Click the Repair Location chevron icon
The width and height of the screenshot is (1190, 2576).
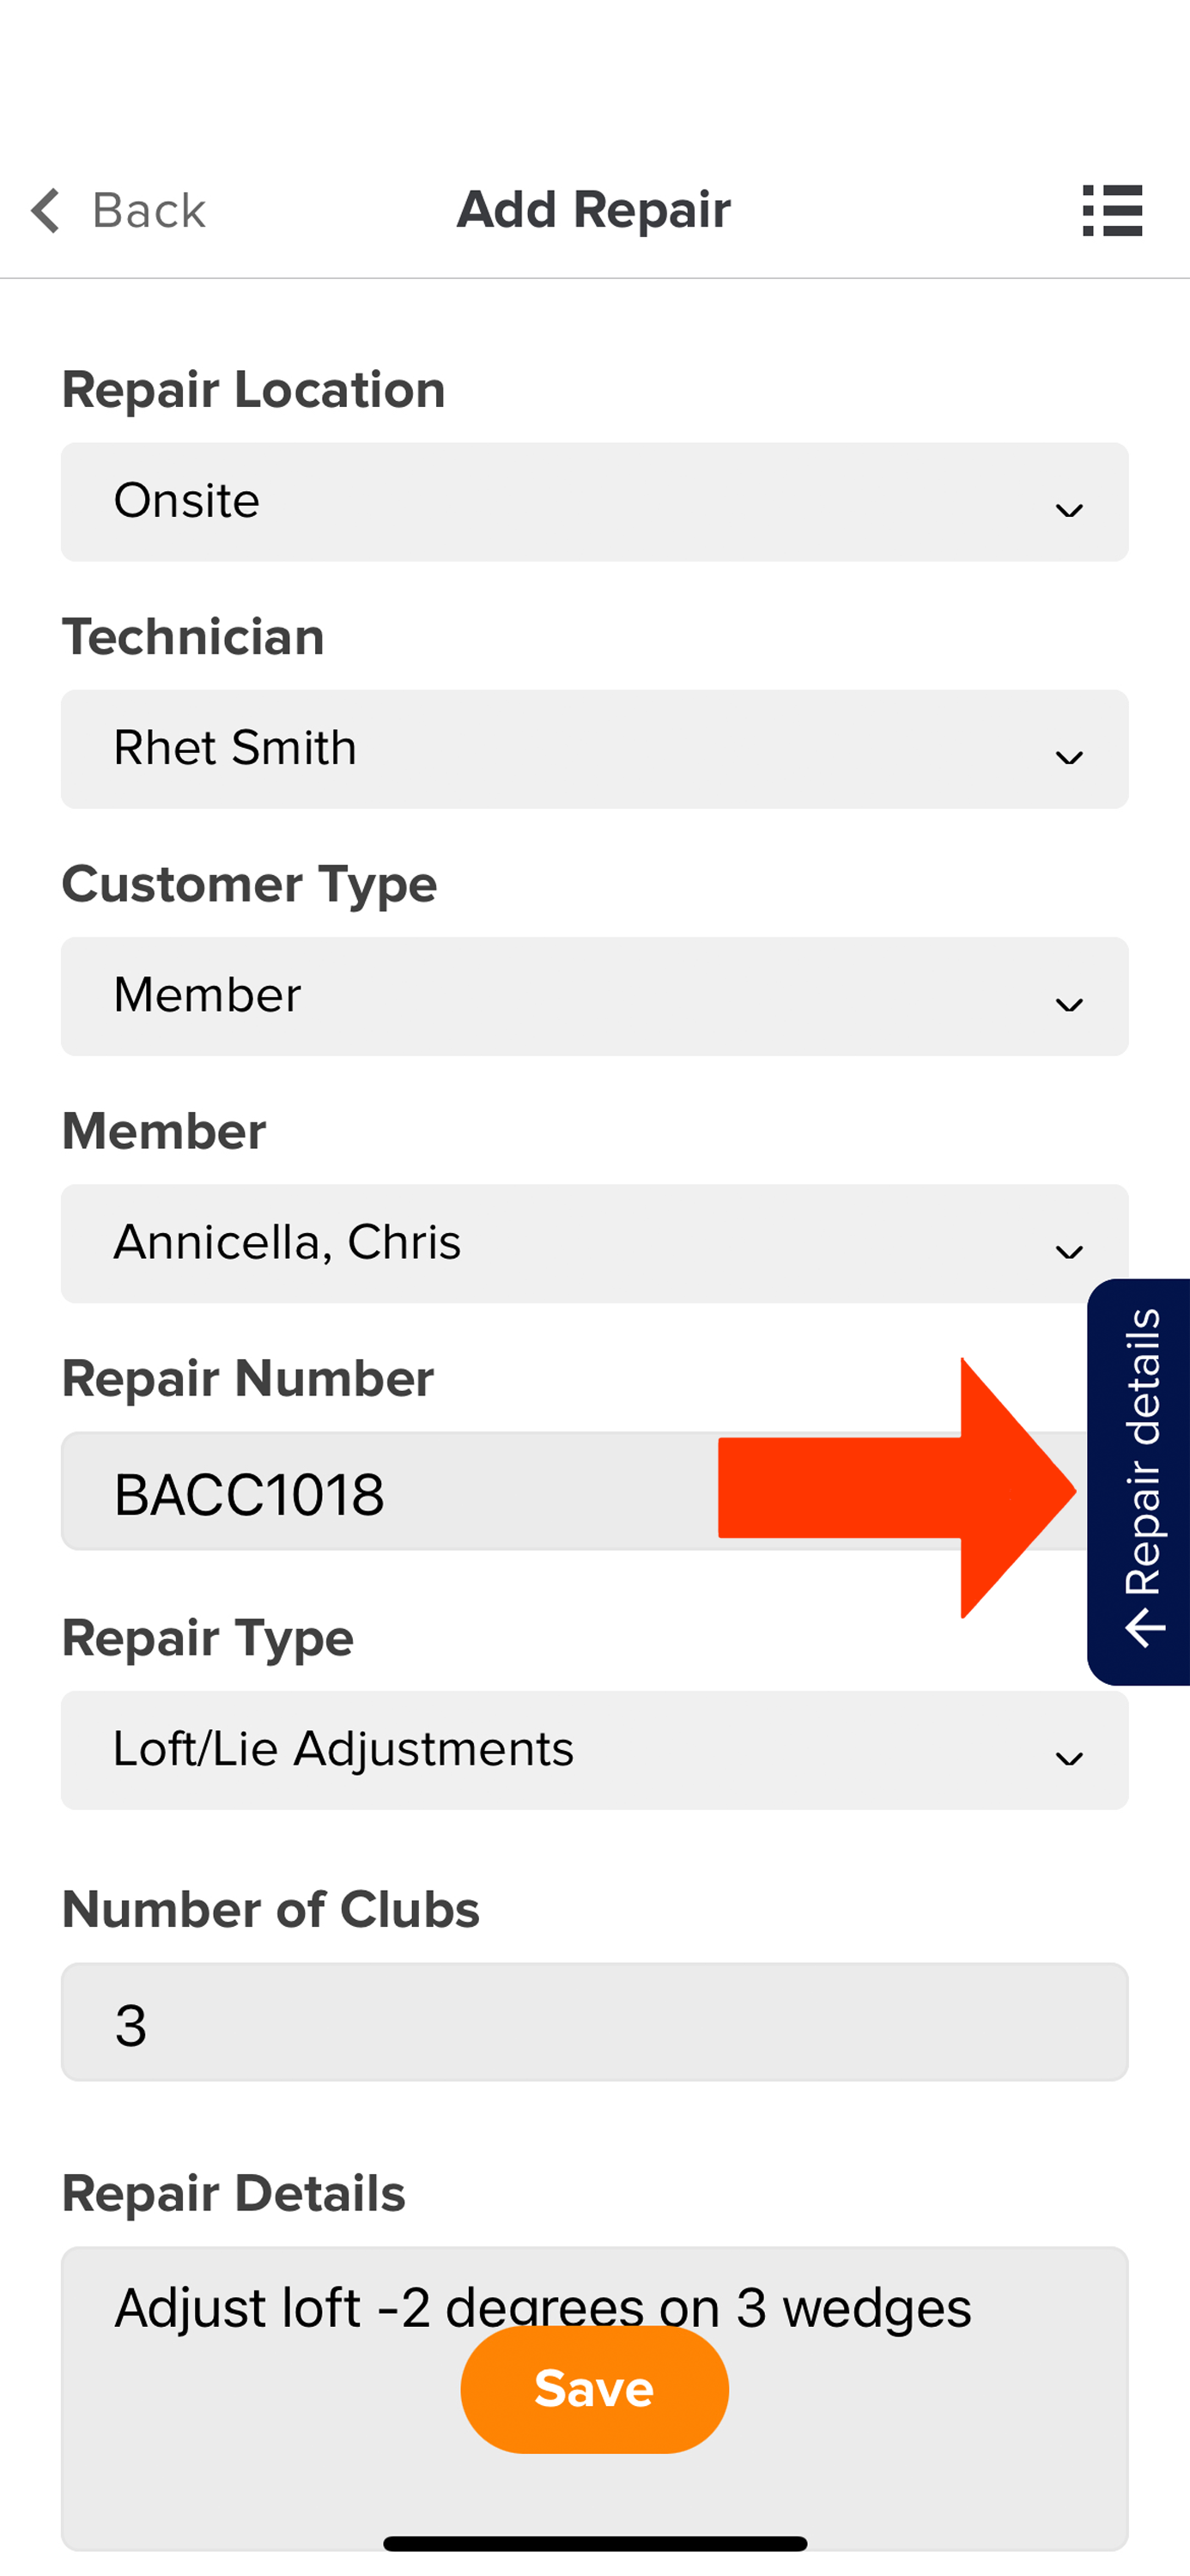click(x=1069, y=511)
